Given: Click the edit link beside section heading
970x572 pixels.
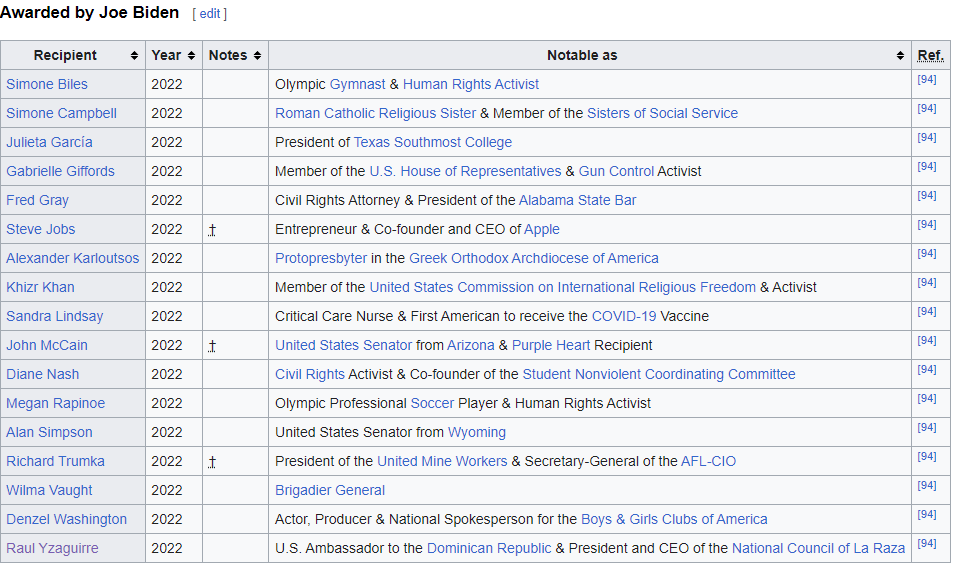Looking at the screenshot, I should (x=210, y=14).
